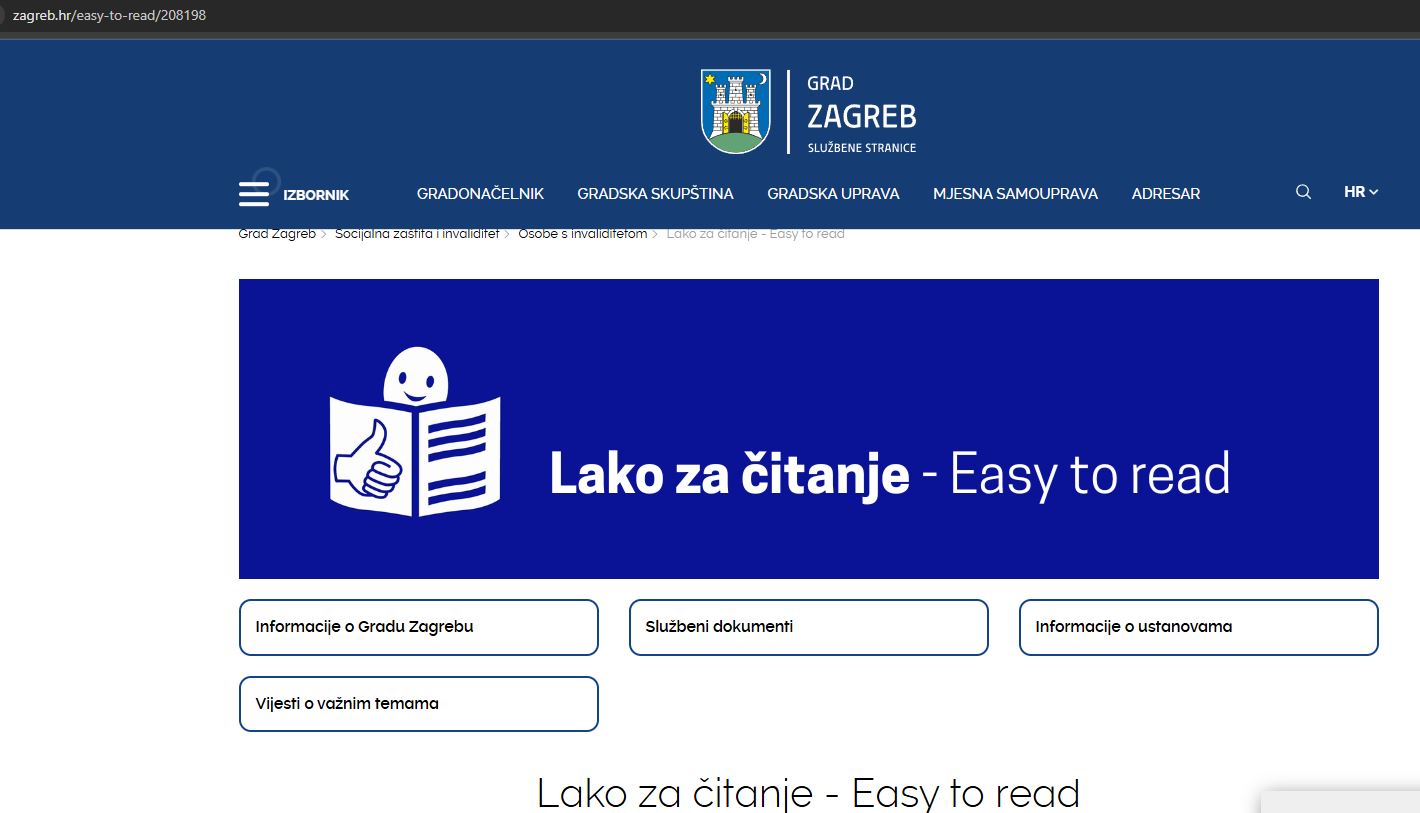1420x813 pixels.
Task: Click Lako za čitanje breadcrumb text
Action: pyautogui.click(x=755, y=234)
